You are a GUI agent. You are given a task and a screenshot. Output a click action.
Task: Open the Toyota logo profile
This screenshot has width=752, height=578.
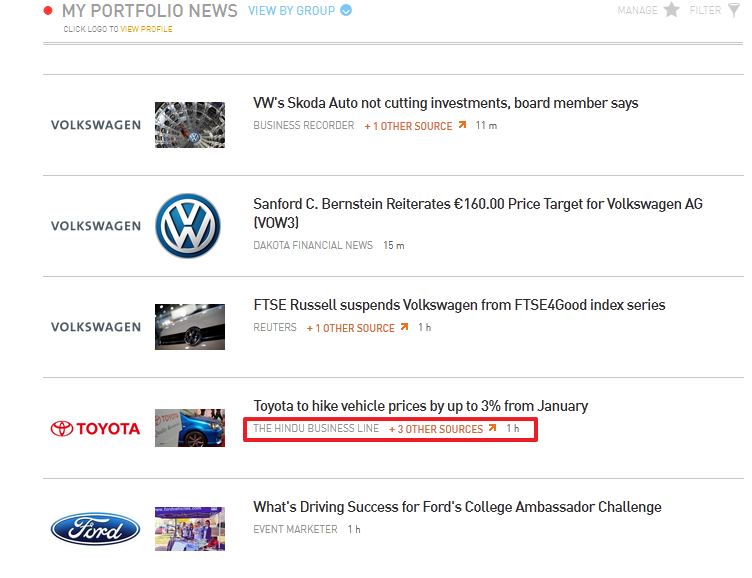coord(95,428)
